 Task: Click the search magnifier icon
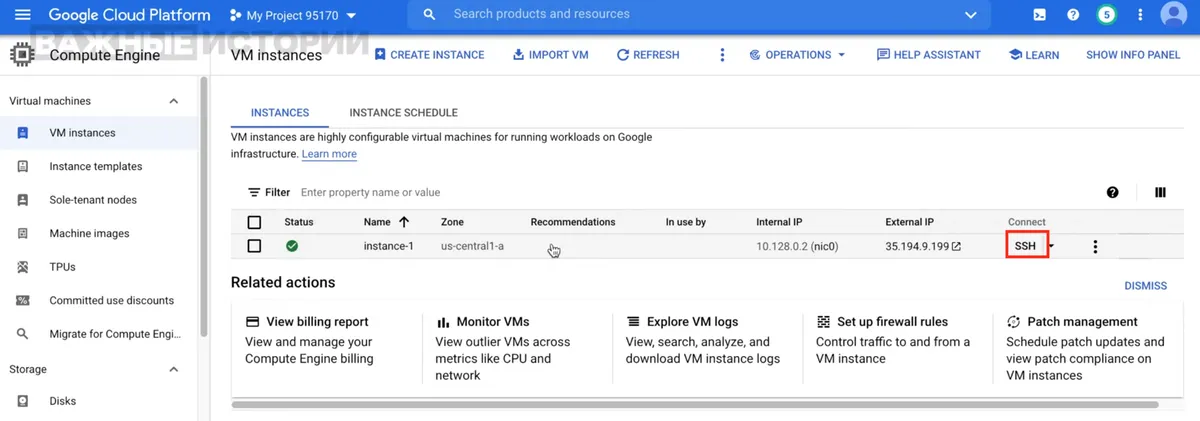click(430, 15)
